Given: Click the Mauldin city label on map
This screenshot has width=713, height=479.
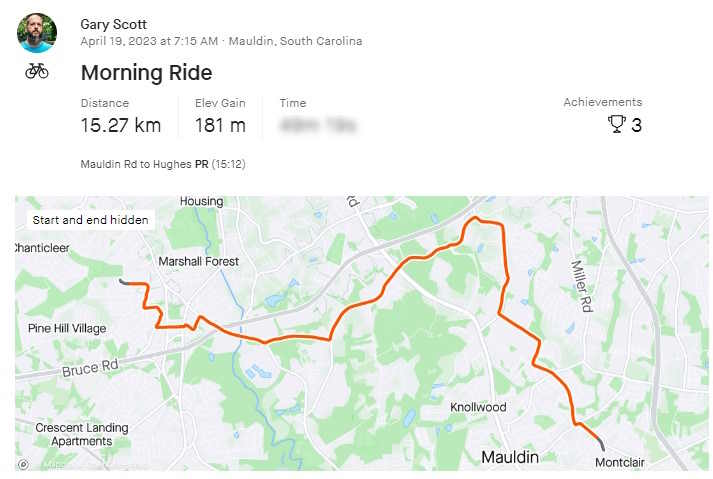Looking at the screenshot, I should pyautogui.click(x=510, y=457).
